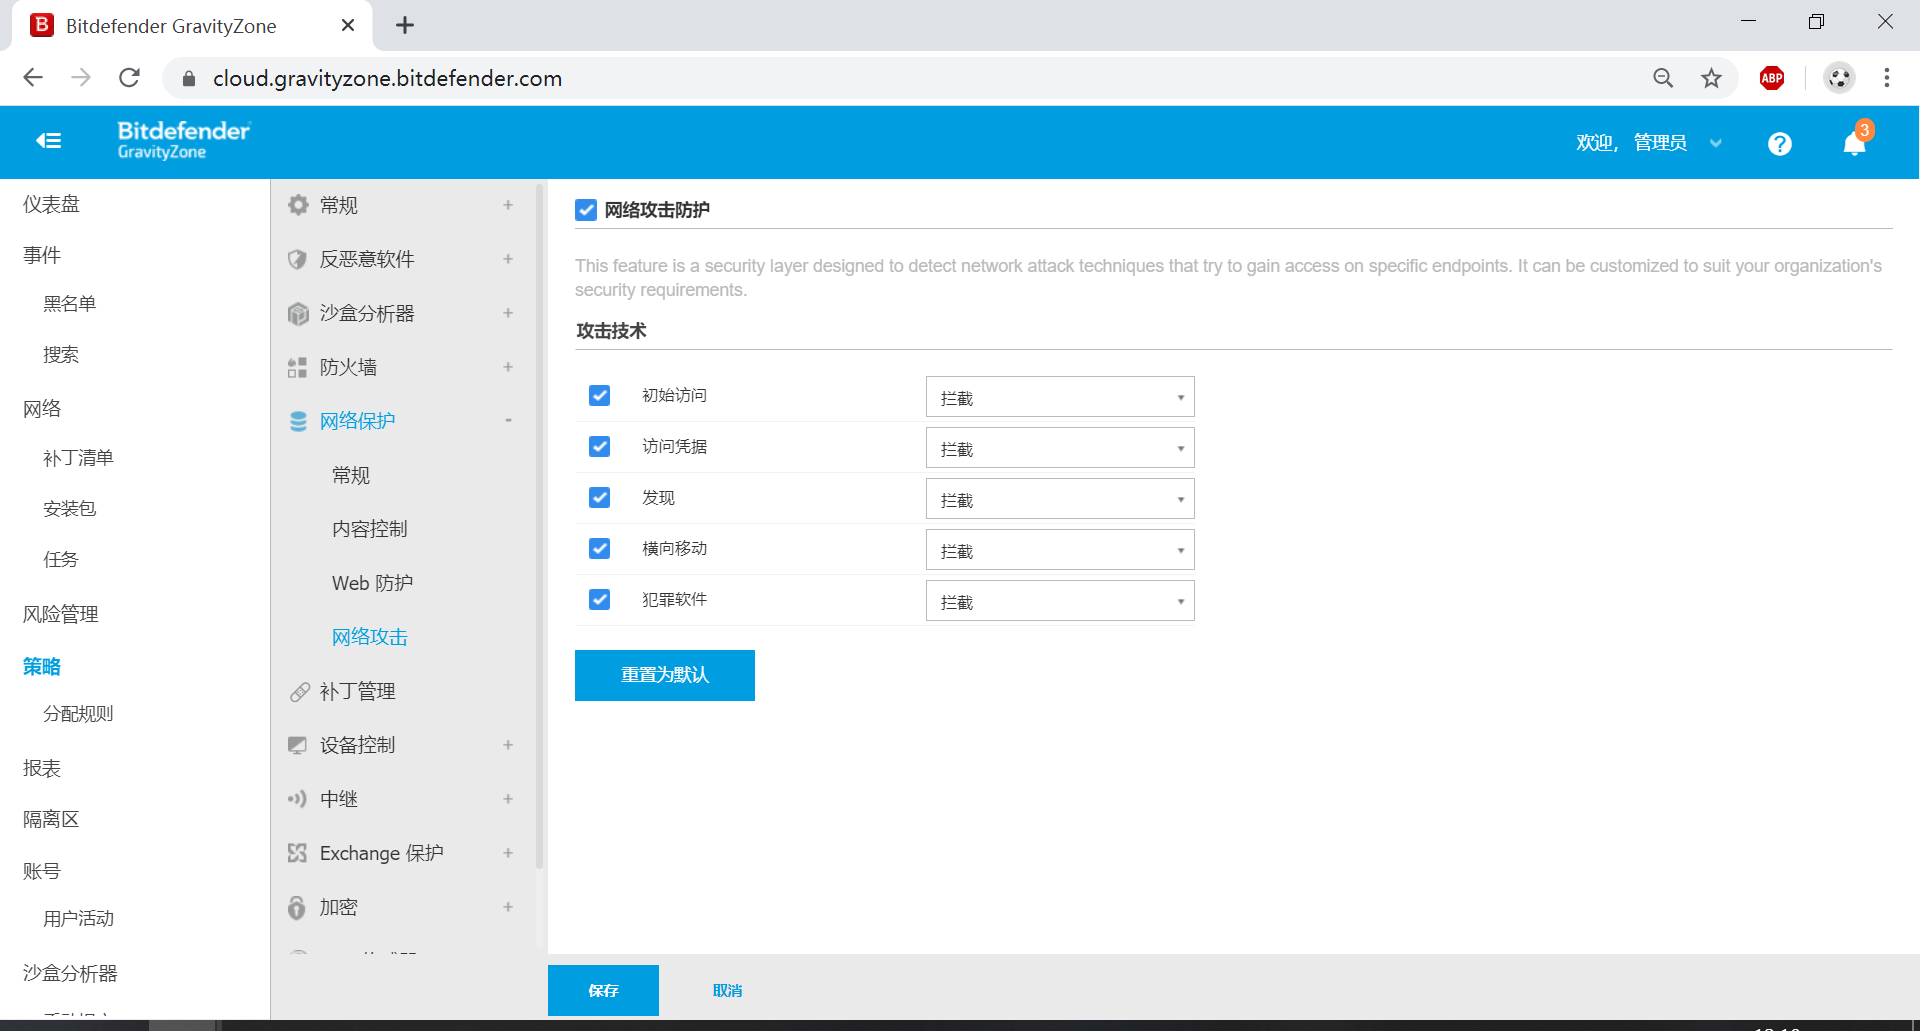
Task: Go back using the browser back arrow
Action: tap(33, 78)
